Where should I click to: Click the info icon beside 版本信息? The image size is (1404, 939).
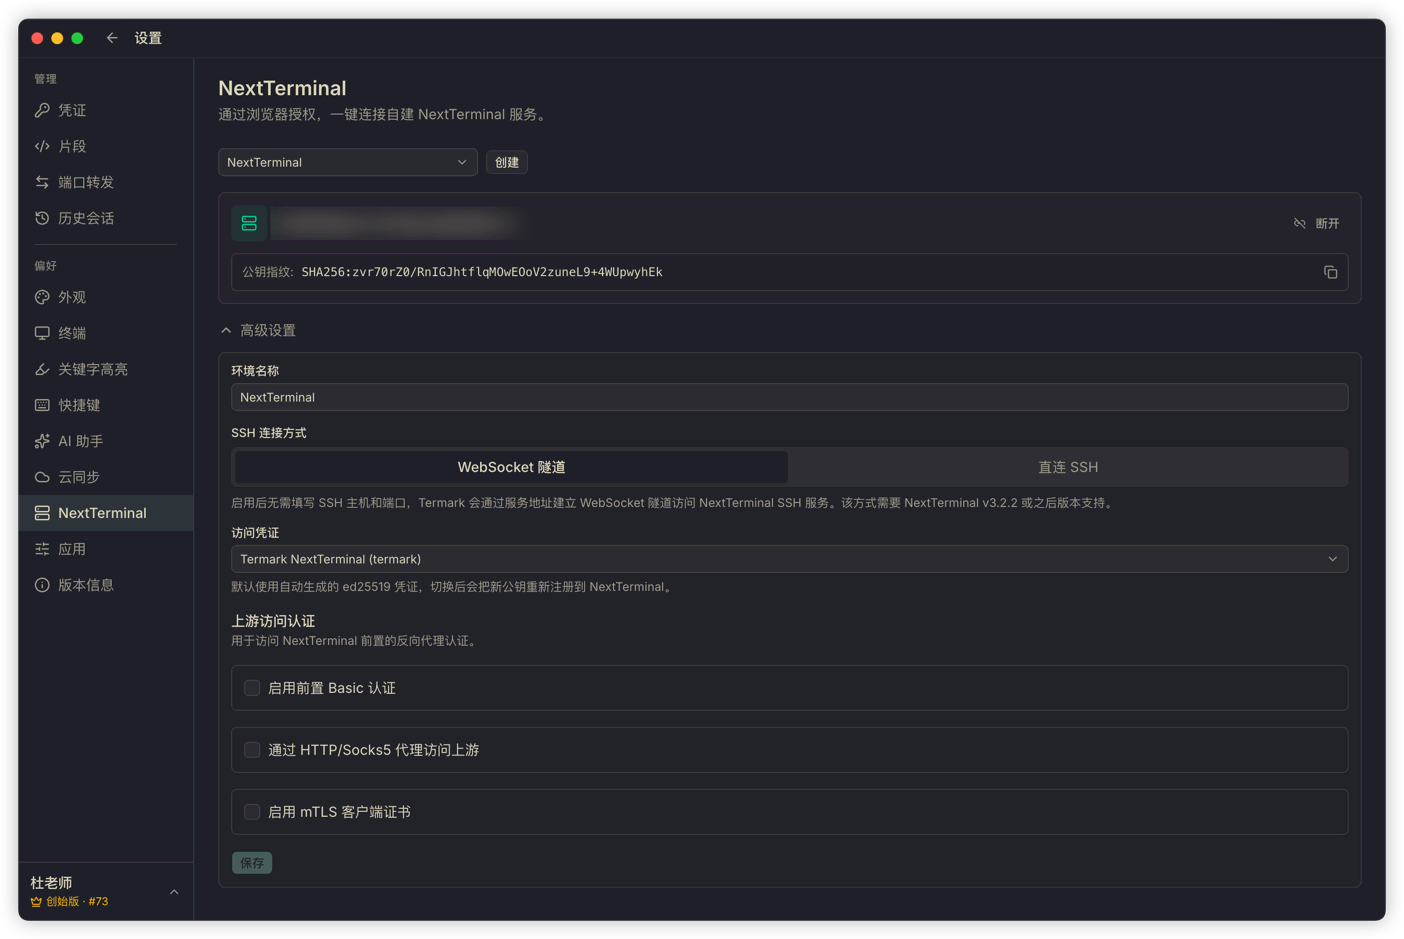pos(42,585)
